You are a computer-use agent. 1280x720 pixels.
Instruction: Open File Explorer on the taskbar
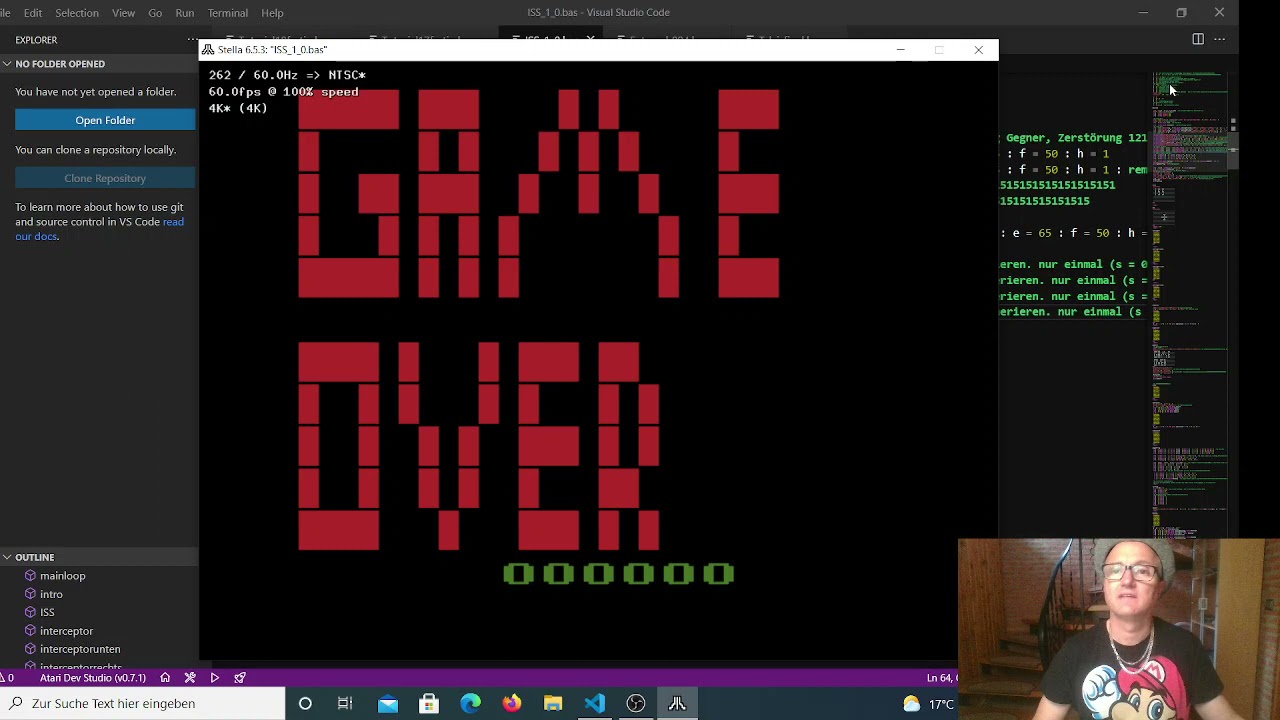coord(553,704)
